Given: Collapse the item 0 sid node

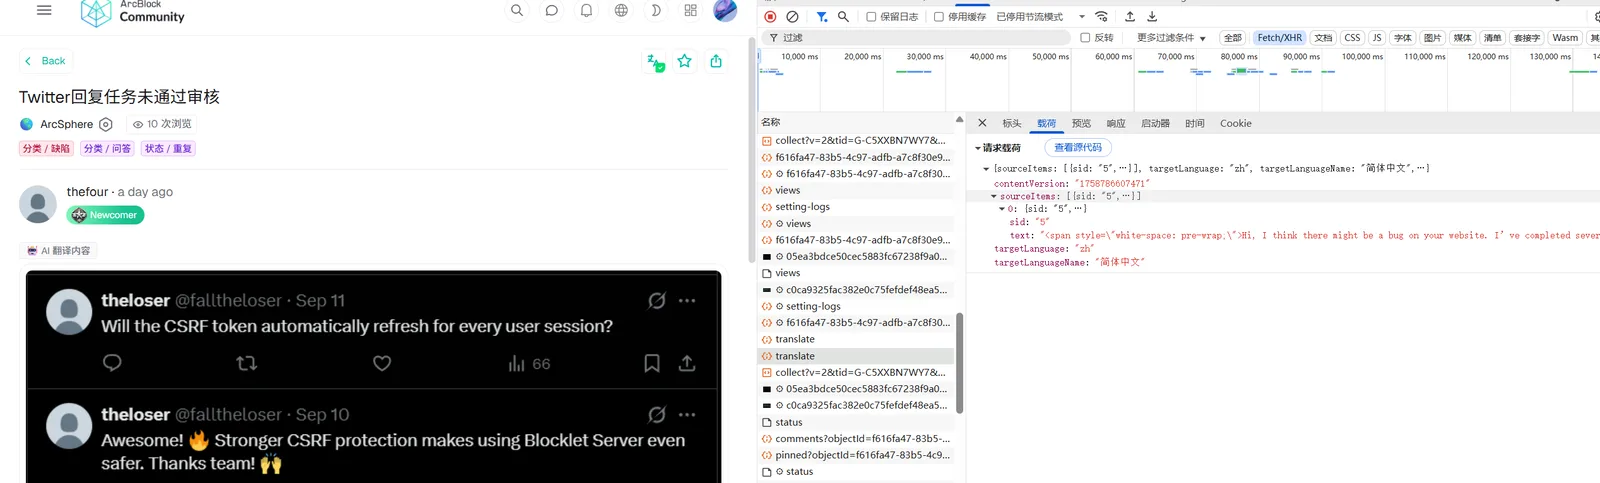Looking at the screenshot, I should 1002,209.
